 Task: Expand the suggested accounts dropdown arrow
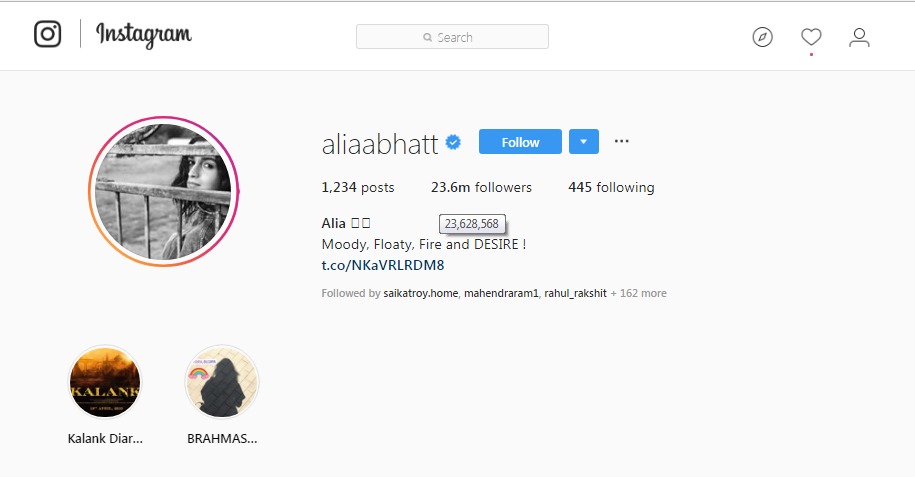584,142
